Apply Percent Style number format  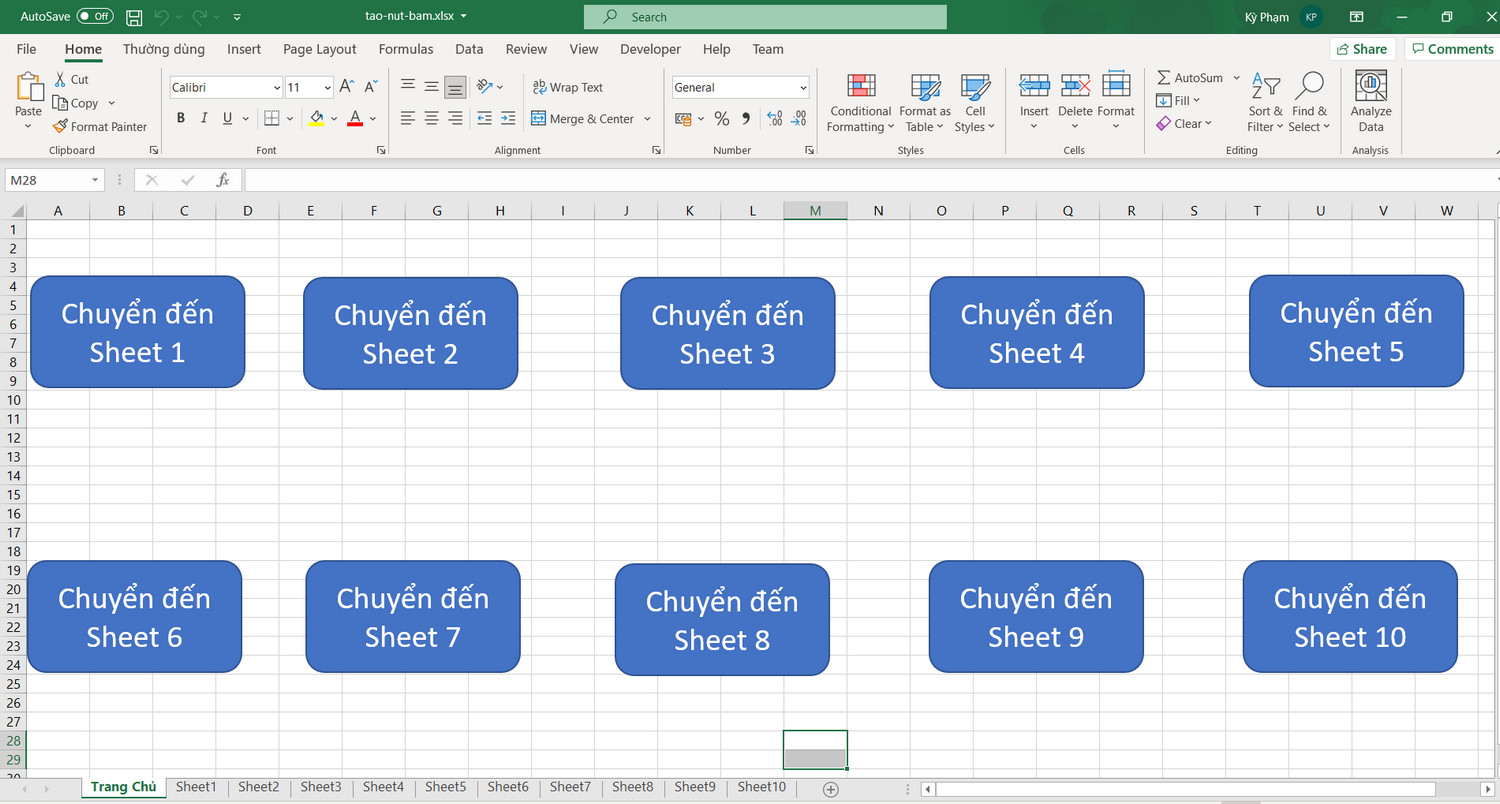pos(721,118)
